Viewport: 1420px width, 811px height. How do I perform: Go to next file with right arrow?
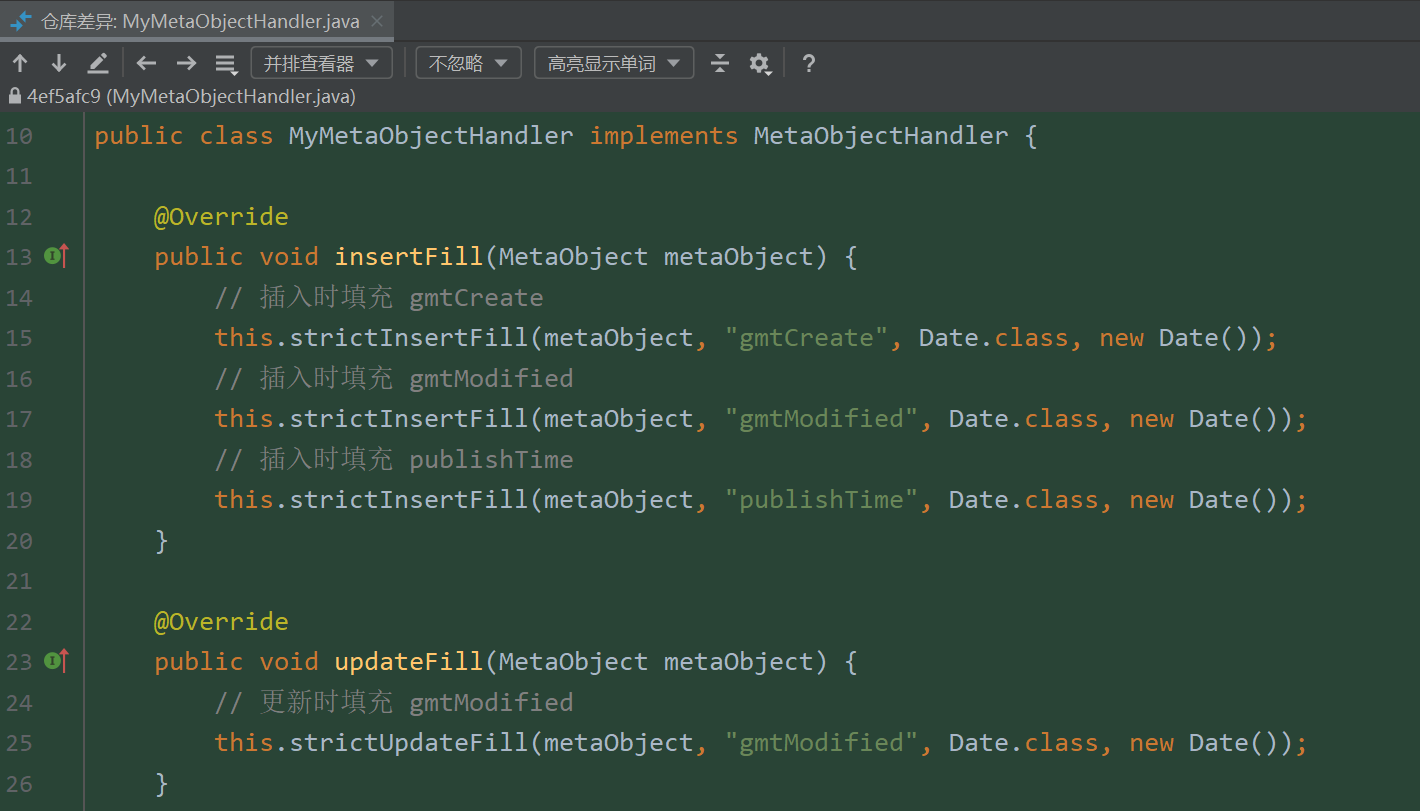[186, 64]
